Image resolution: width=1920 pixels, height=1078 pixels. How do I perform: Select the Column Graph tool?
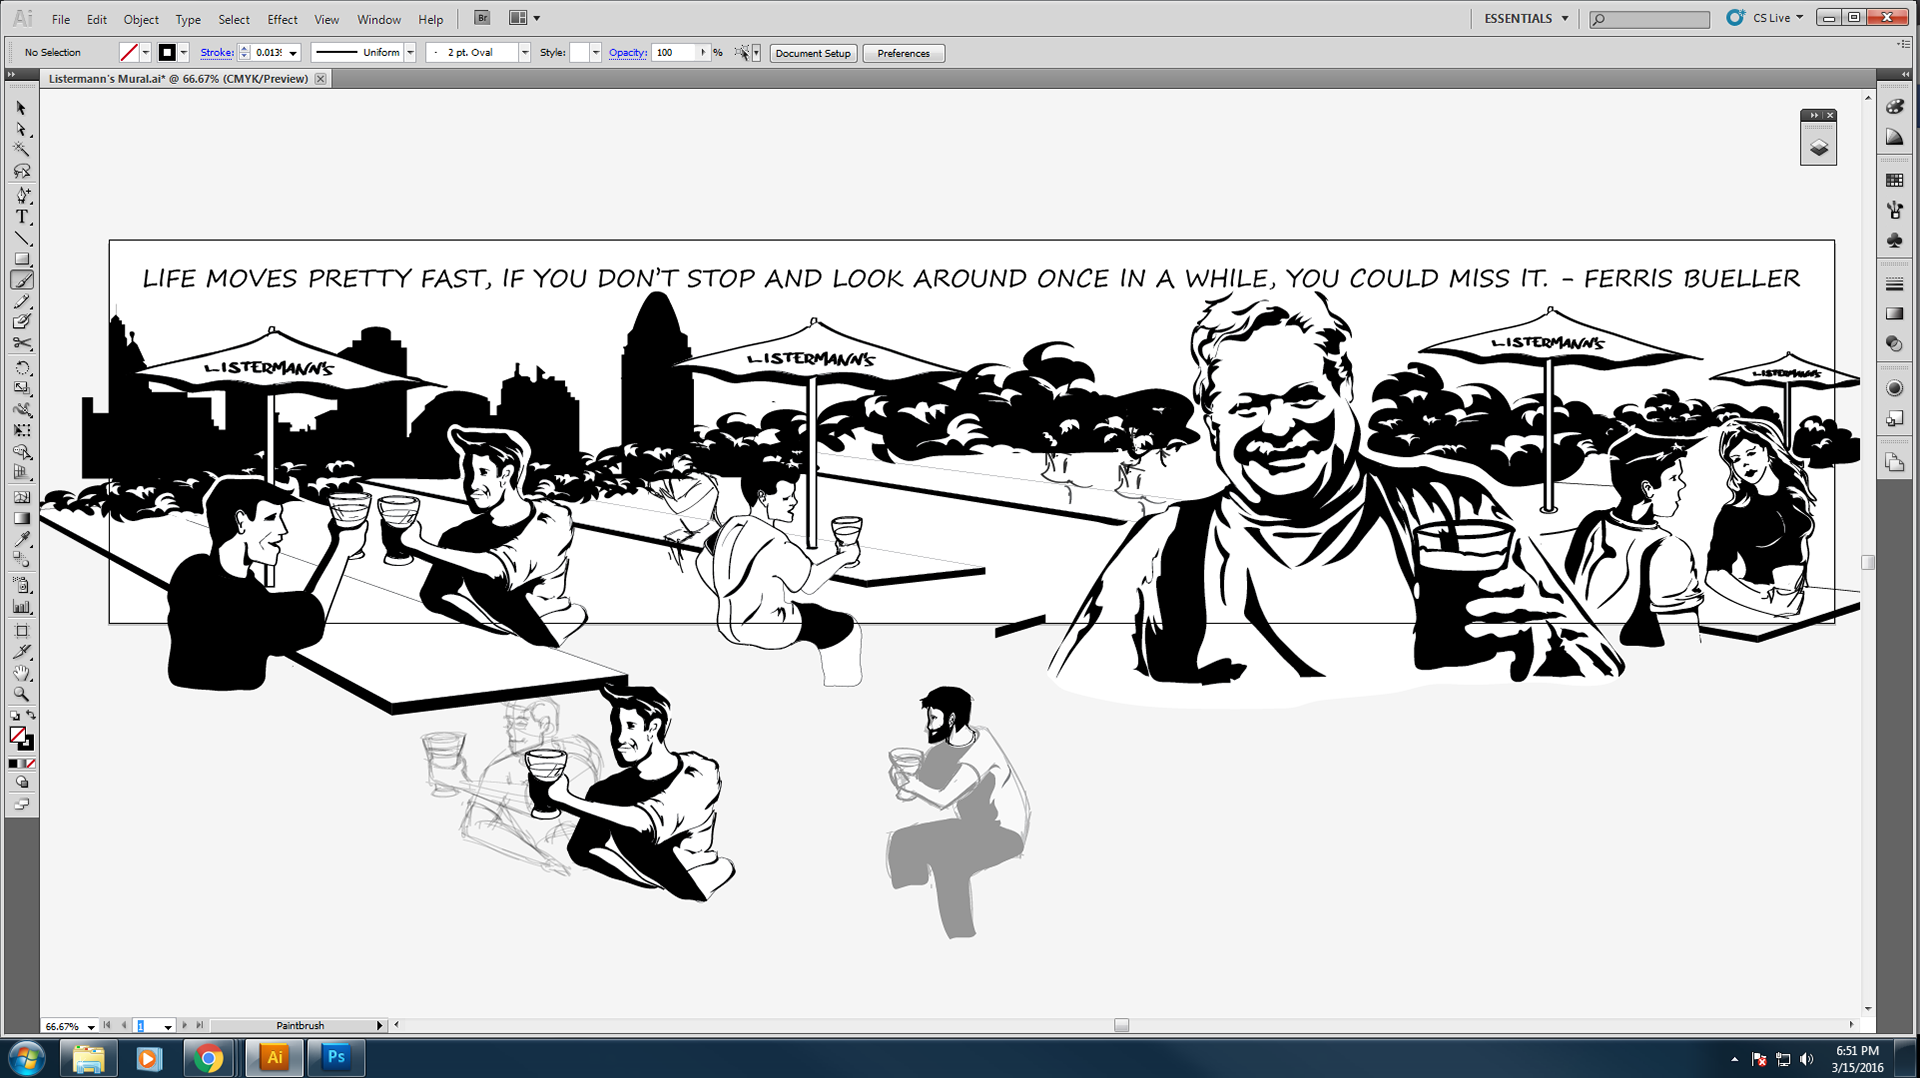(21, 606)
